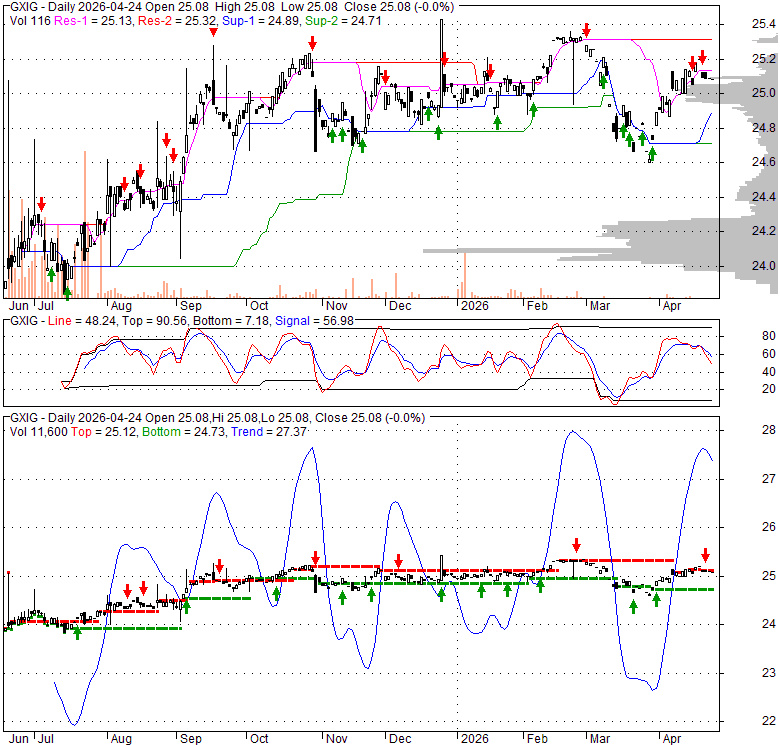Click the Oct label on the bottom chart axis
Image resolution: width=780 pixels, height=745 pixels.
(x=258, y=739)
